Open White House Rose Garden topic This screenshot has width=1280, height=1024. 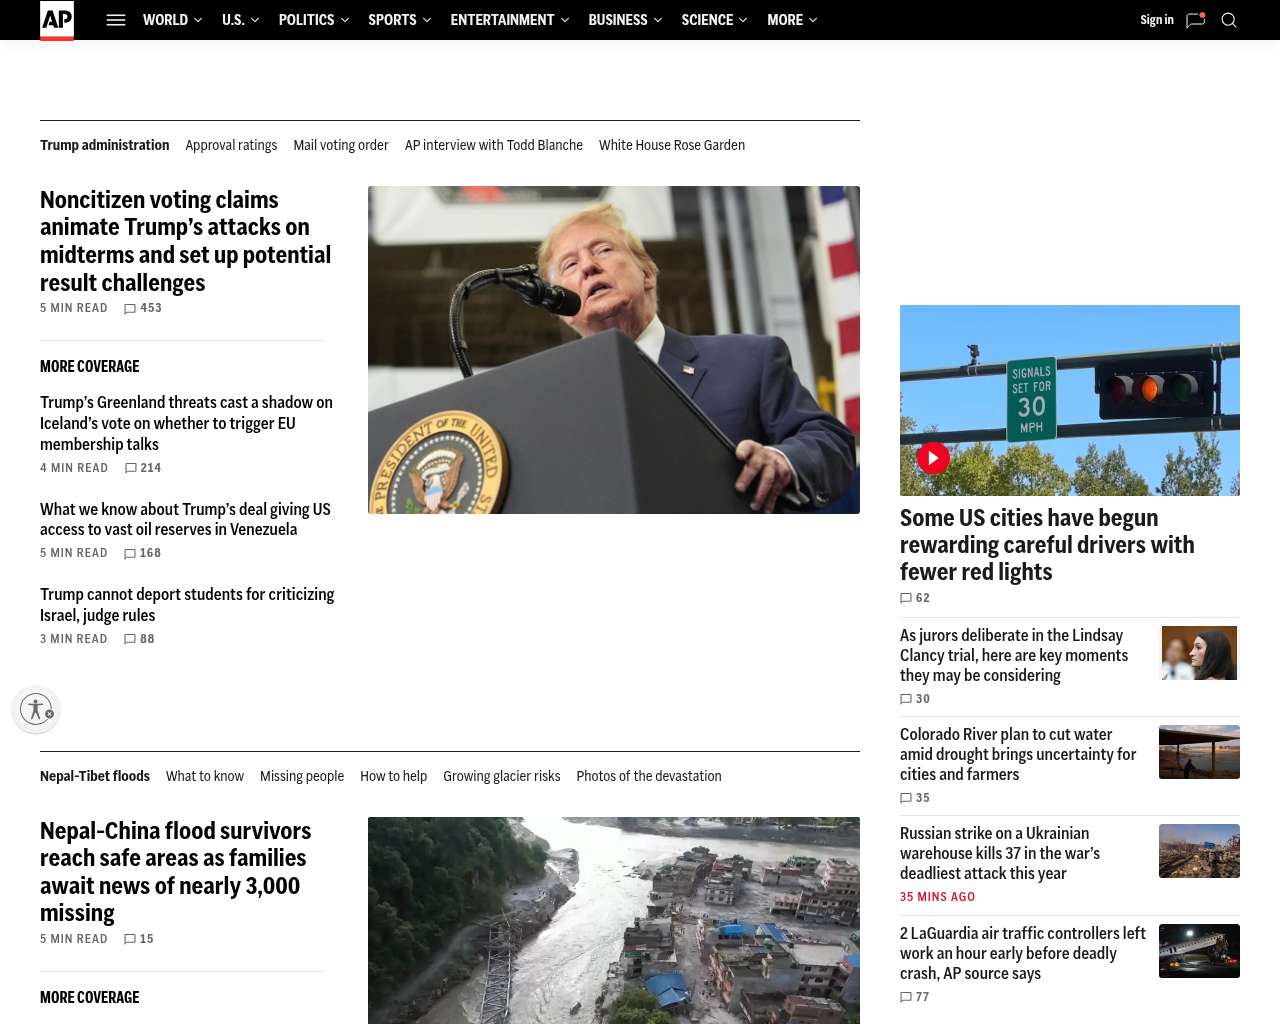point(672,145)
